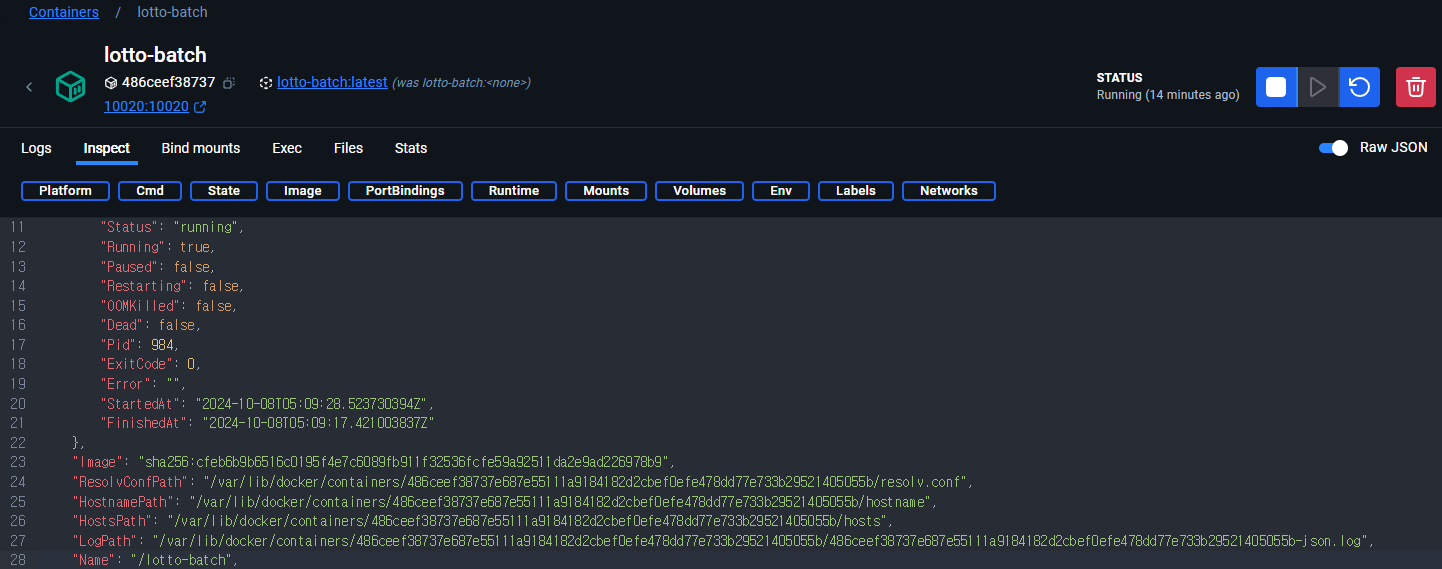
Task: Navigate to Containers breadcrumb link
Action: pos(64,12)
